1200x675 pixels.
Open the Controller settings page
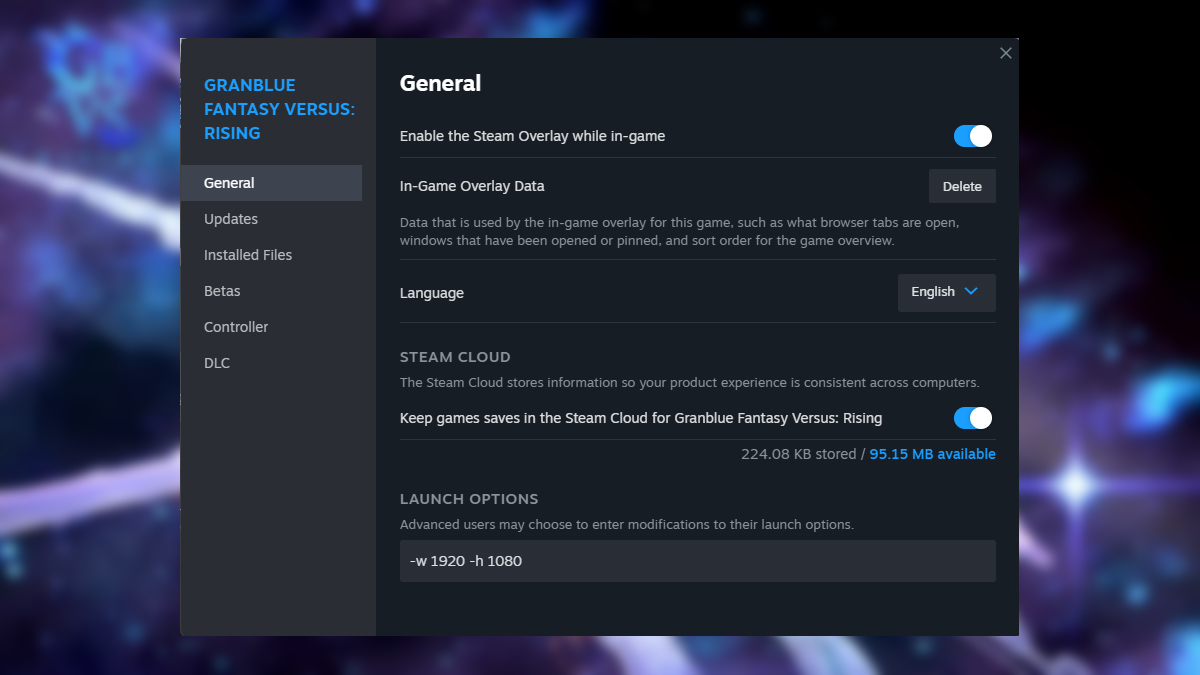click(236, 326)
